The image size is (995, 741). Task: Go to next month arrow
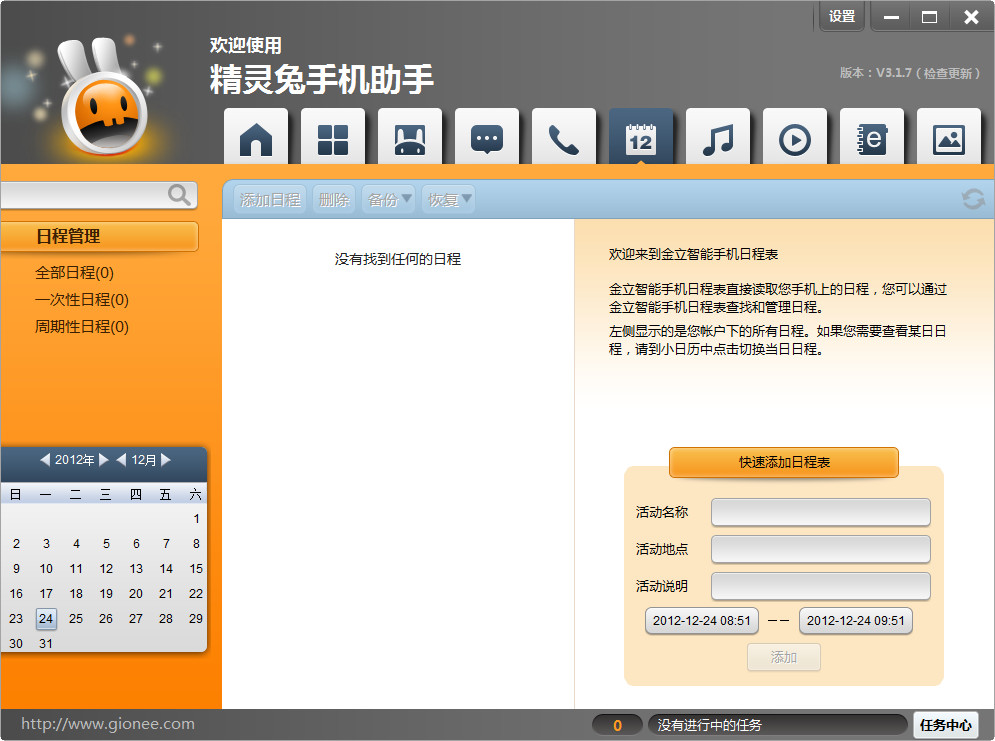166,459
